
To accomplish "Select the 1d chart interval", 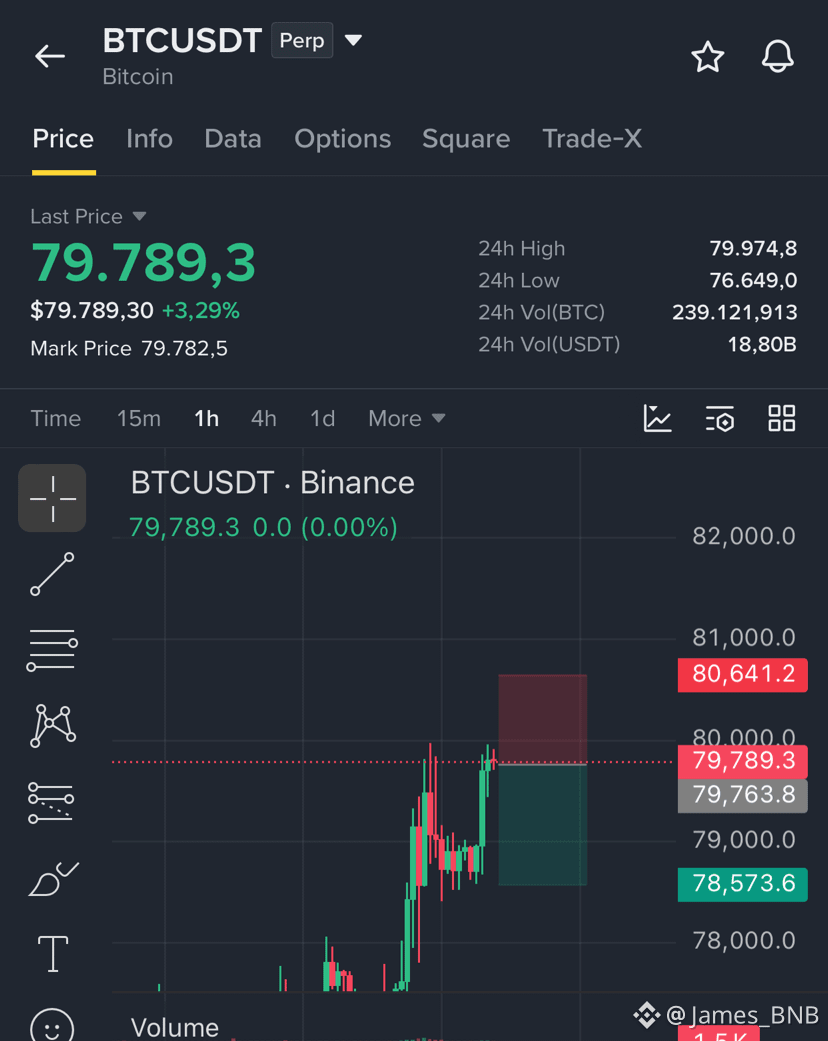I will coord(323,419).
